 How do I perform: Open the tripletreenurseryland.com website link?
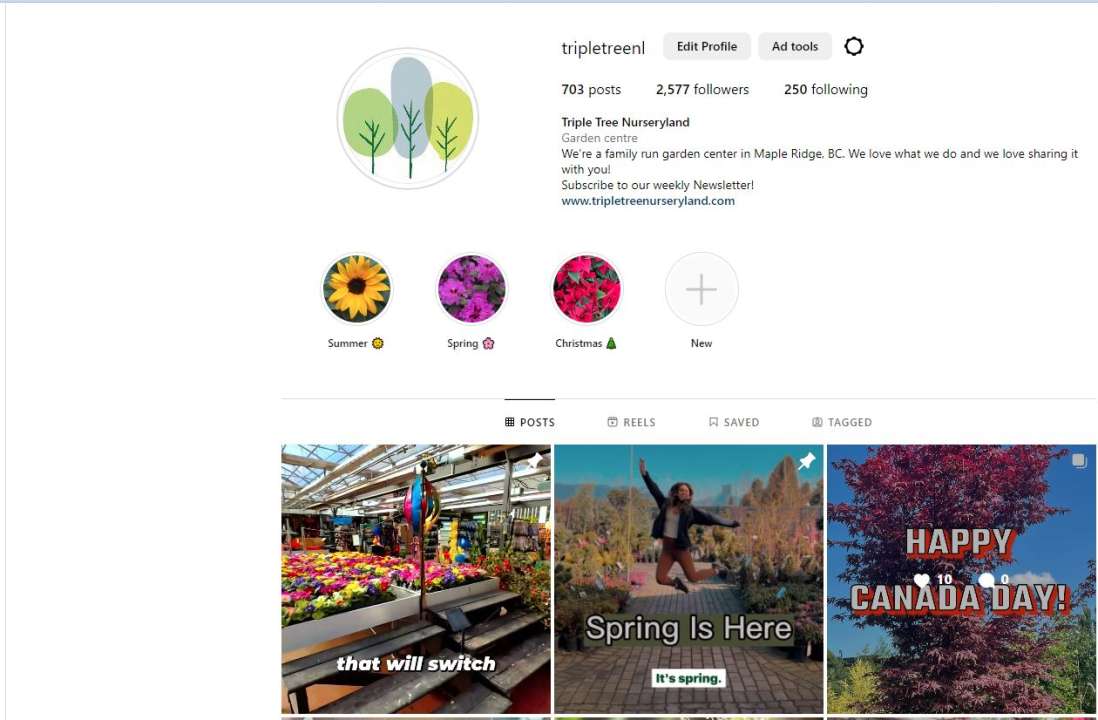point(648,200)
